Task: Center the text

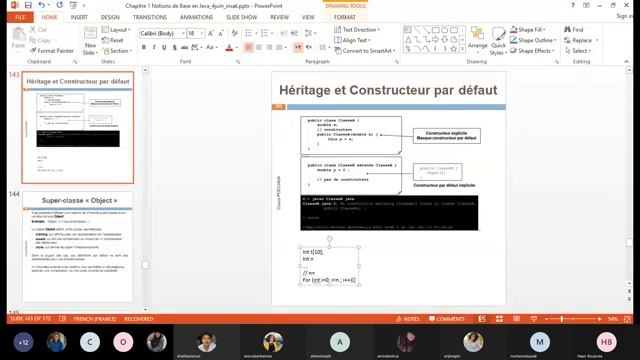Action: pyautogui.click(x=259, y=47)
